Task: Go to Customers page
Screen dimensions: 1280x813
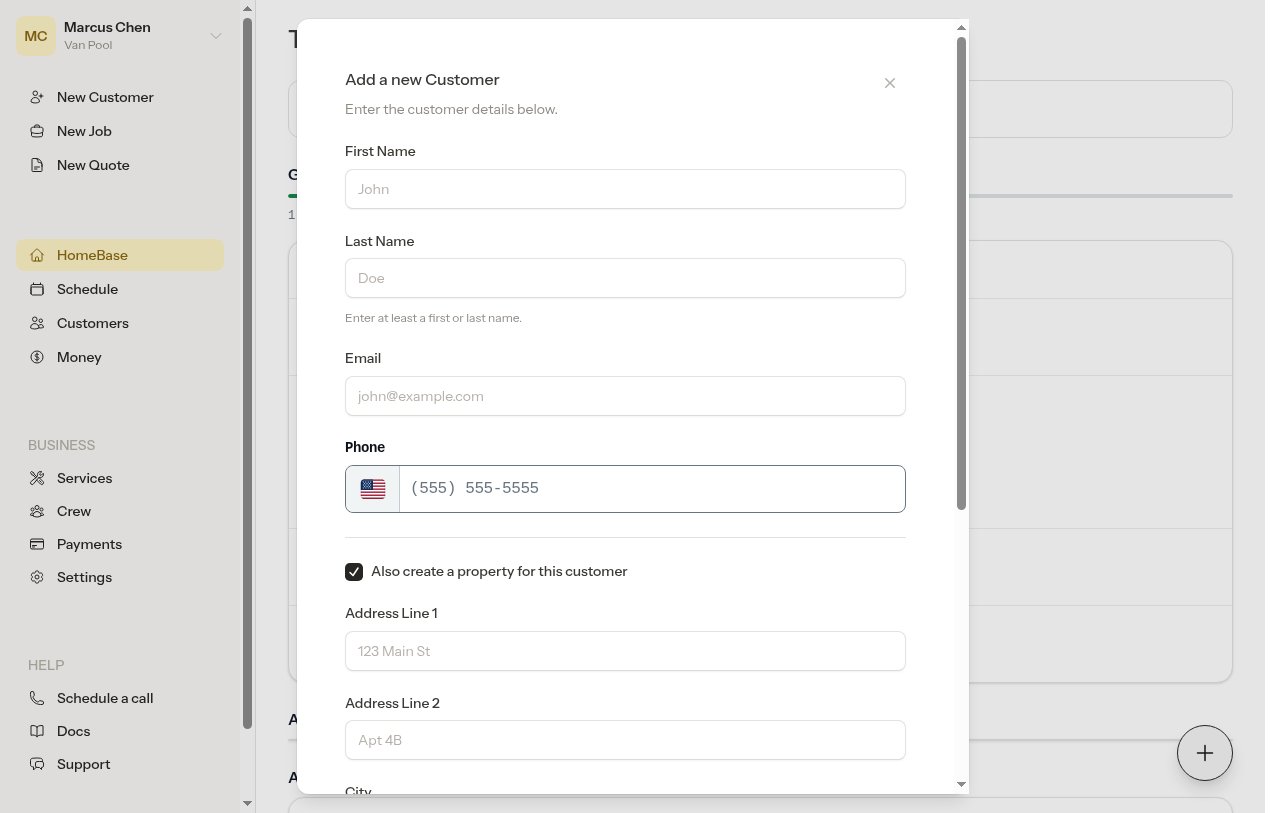Action: 120,323
